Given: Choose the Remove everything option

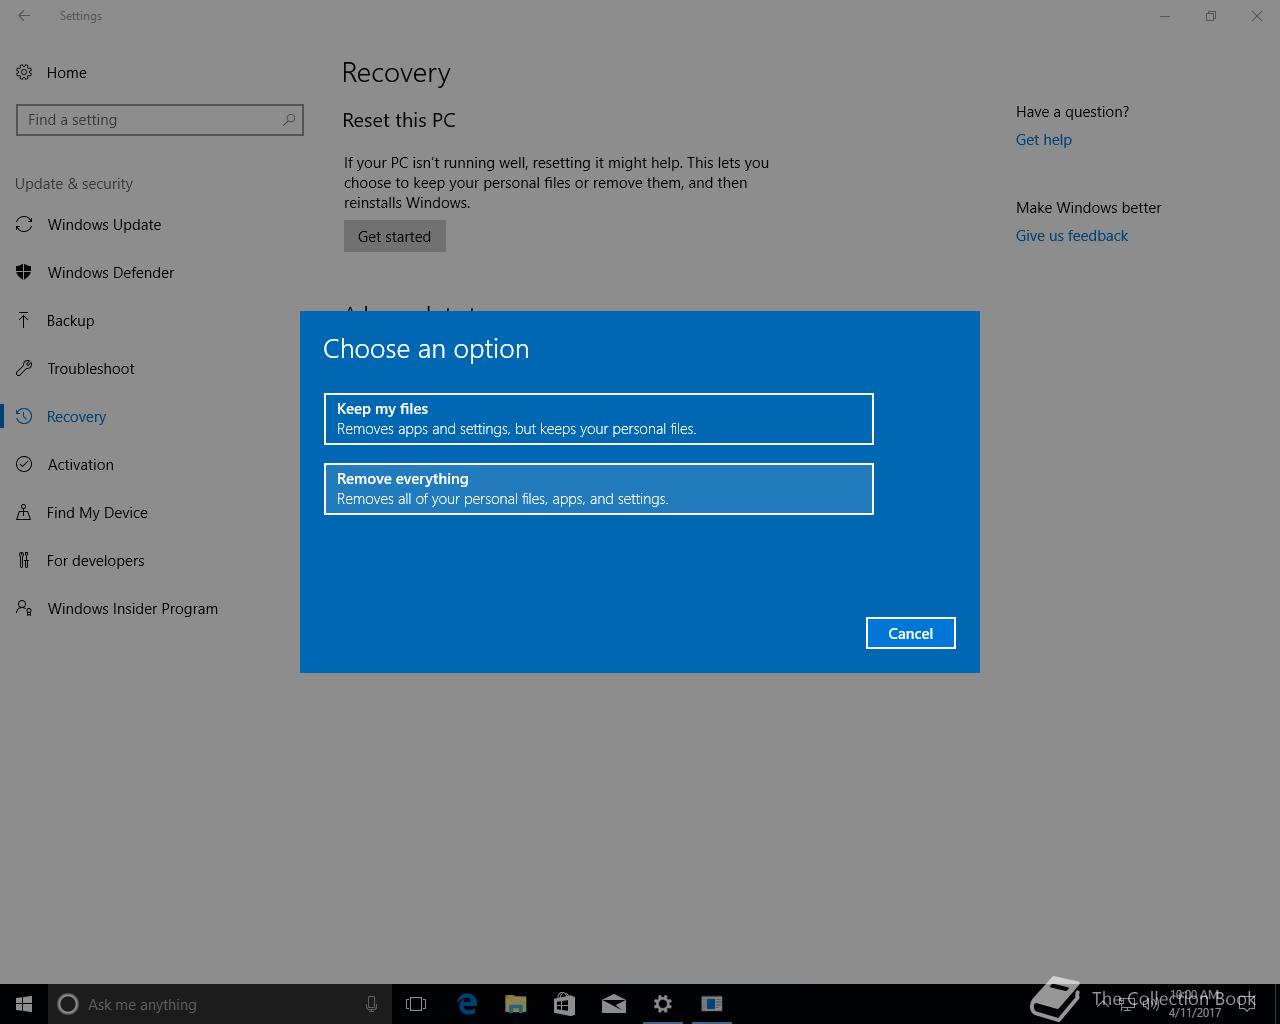Looking at the screenshot, I should (x=598, y=489).
